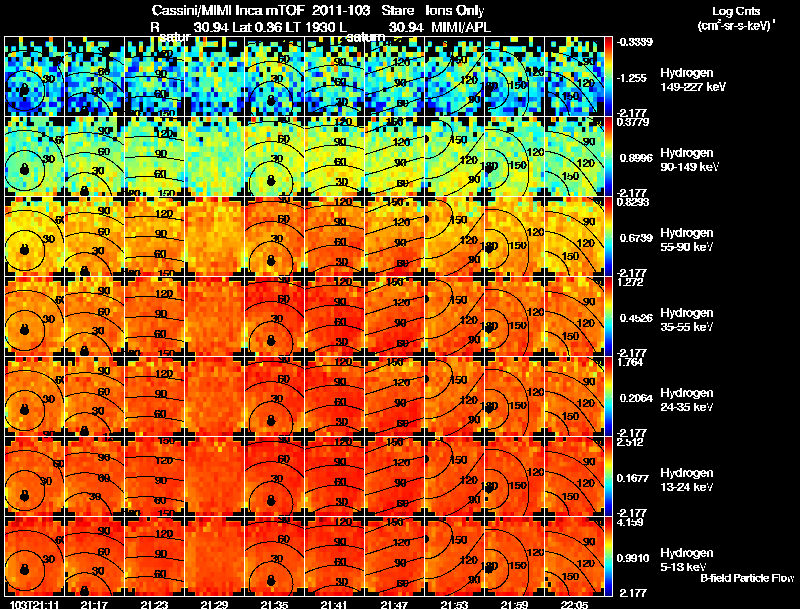This screenshot has height=609, width=800.
Task: Click the color scale bar for 90-149 keV
Action: click(x=608, y=157)
